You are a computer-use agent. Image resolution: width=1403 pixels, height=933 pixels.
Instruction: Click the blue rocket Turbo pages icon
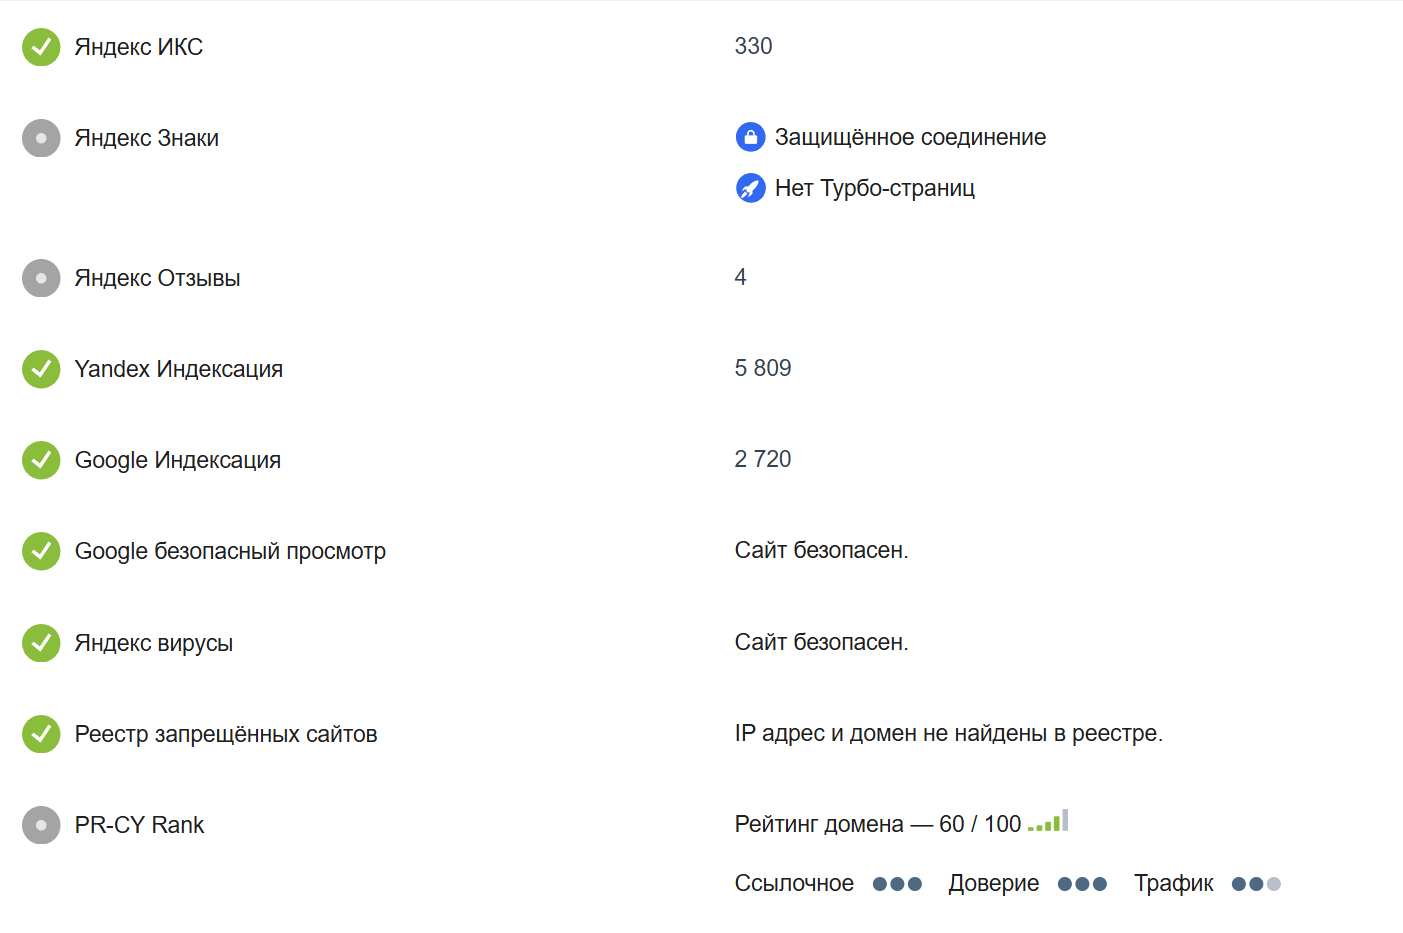click(750, 187)
